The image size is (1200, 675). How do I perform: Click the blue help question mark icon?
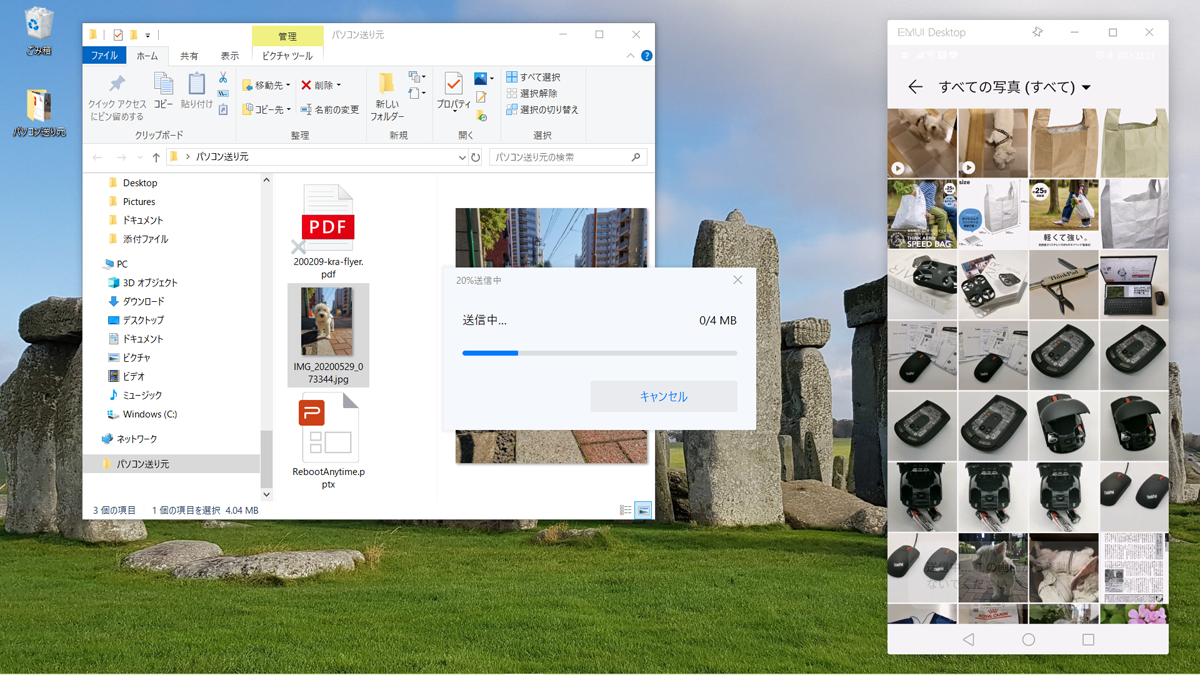point(646,56)
